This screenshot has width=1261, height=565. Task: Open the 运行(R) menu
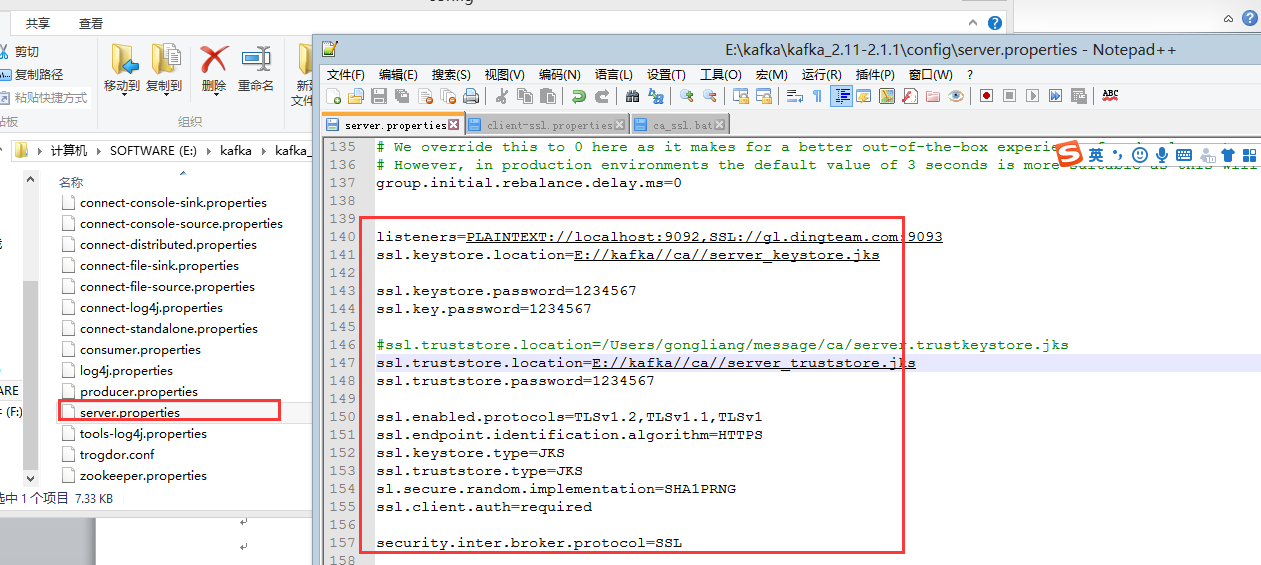(821, 74)
